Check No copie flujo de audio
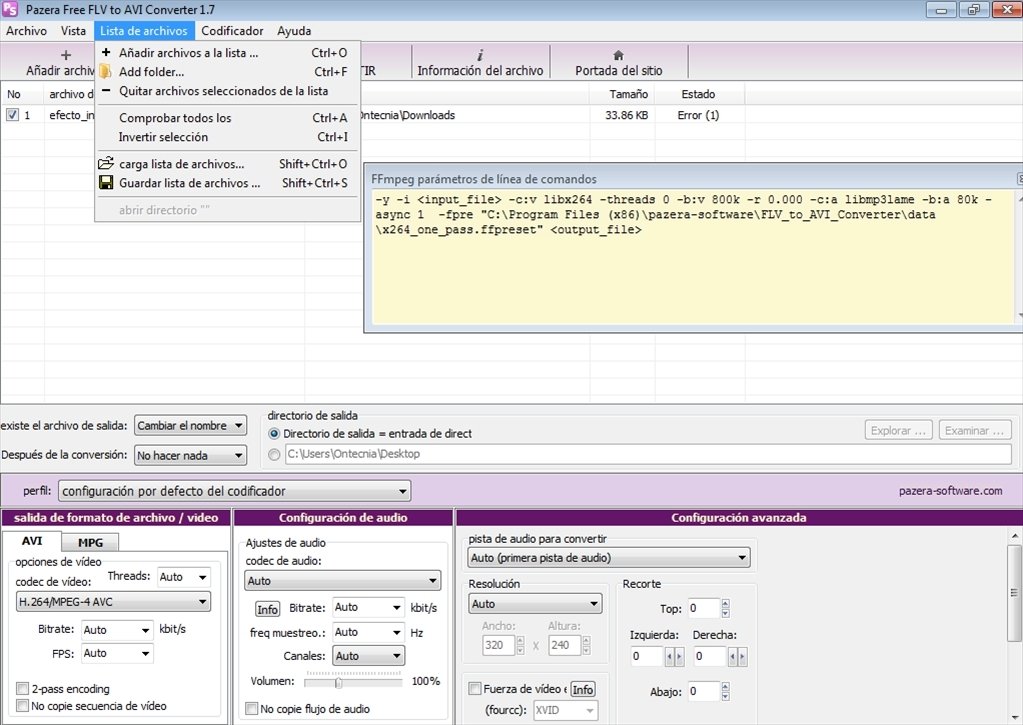Image resolution: width=1023 pixels, height=725 pixels. coord(251,709)
